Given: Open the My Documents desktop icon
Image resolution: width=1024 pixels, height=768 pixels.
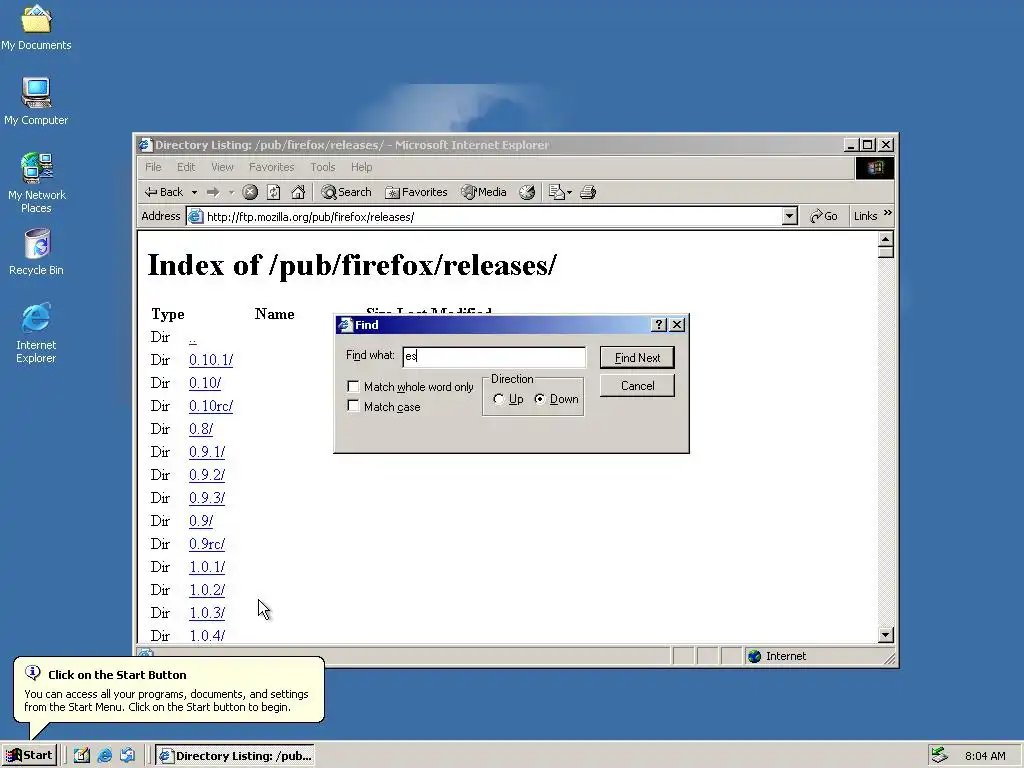Looking at the screenshot, I should click(x=36, y=27).
